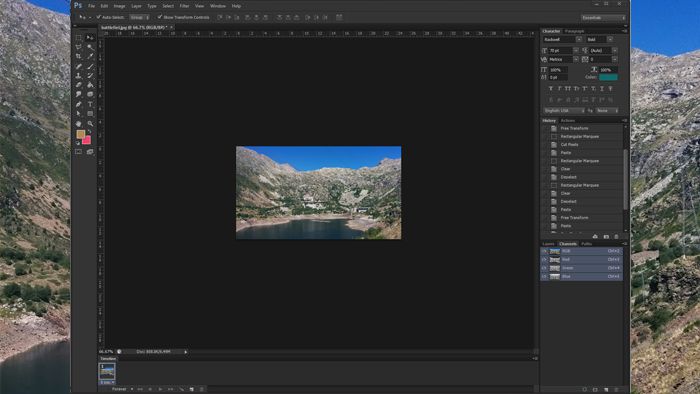The height and width of the screenshot is (394, 700).
Task: Hide the Red channel visibility
Action: click(544, 260)
